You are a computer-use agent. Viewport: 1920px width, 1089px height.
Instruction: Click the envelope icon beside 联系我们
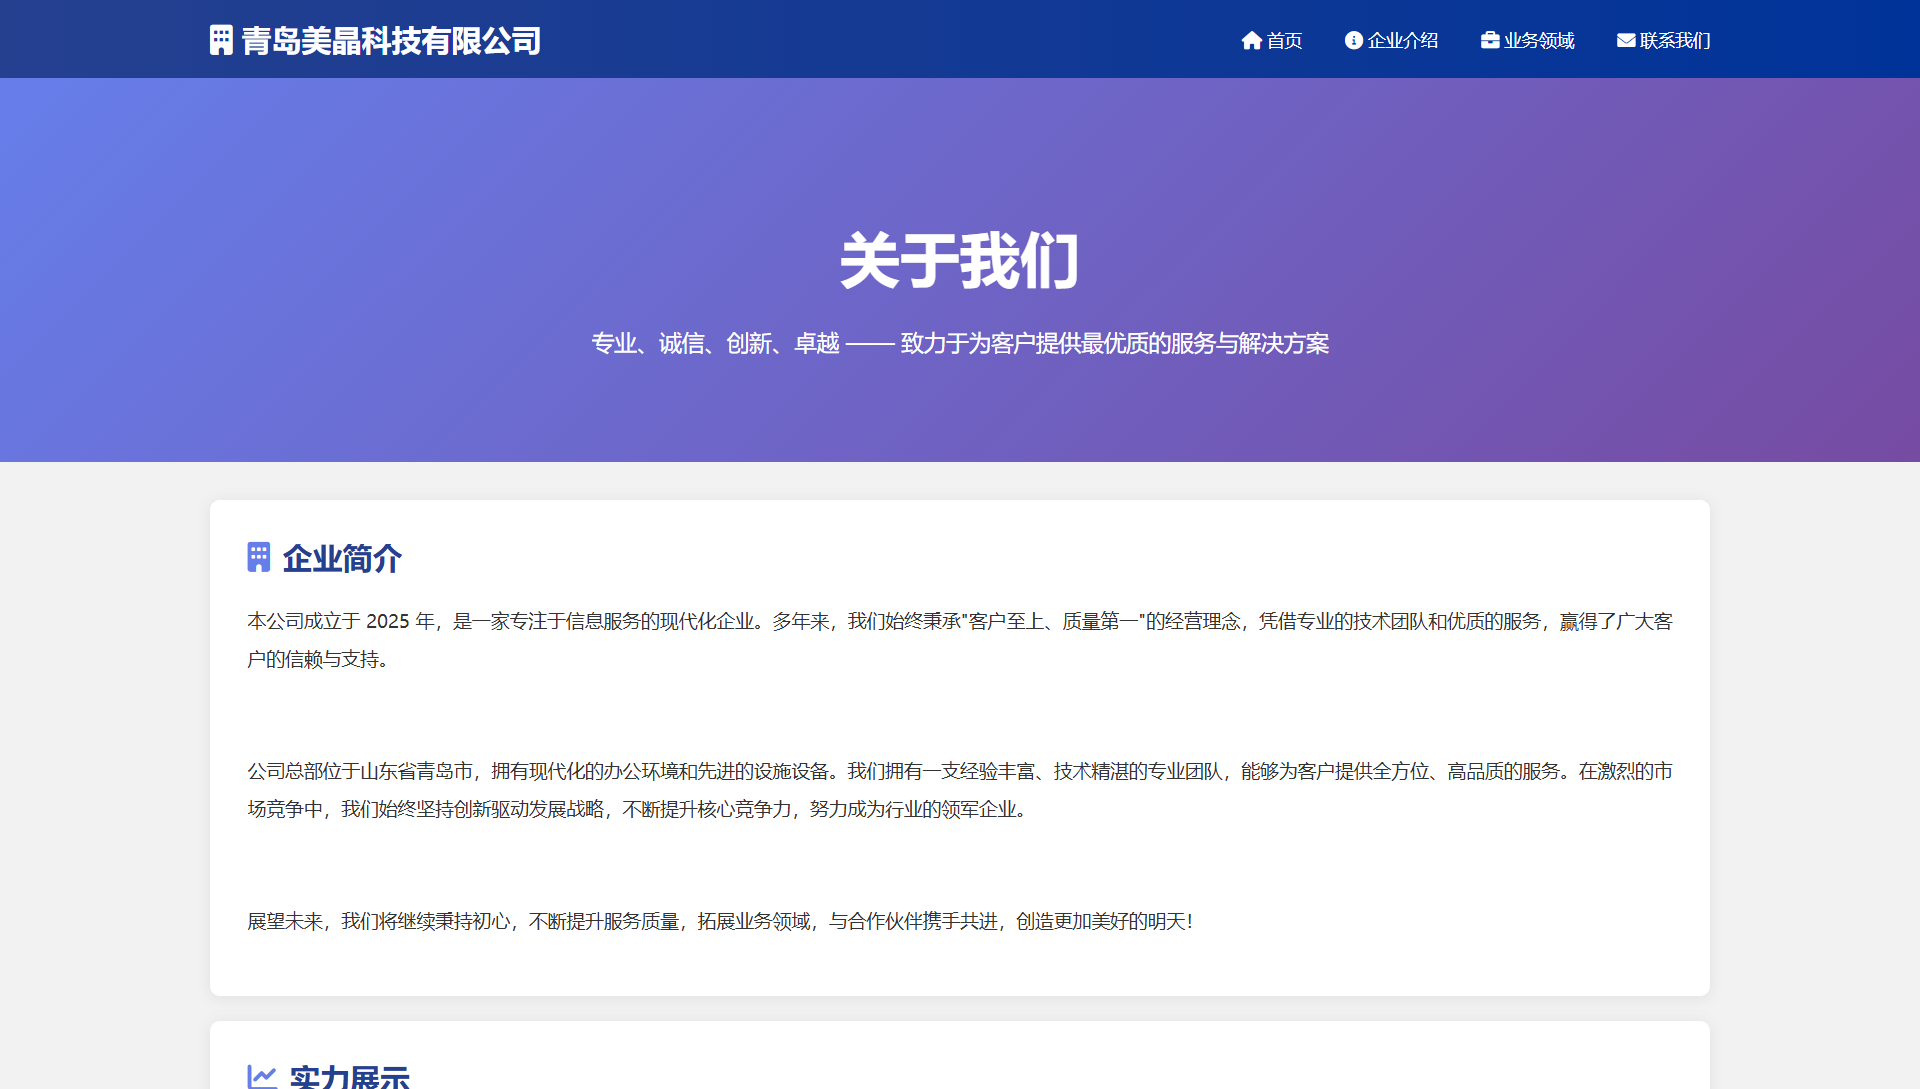(1626, 40)
